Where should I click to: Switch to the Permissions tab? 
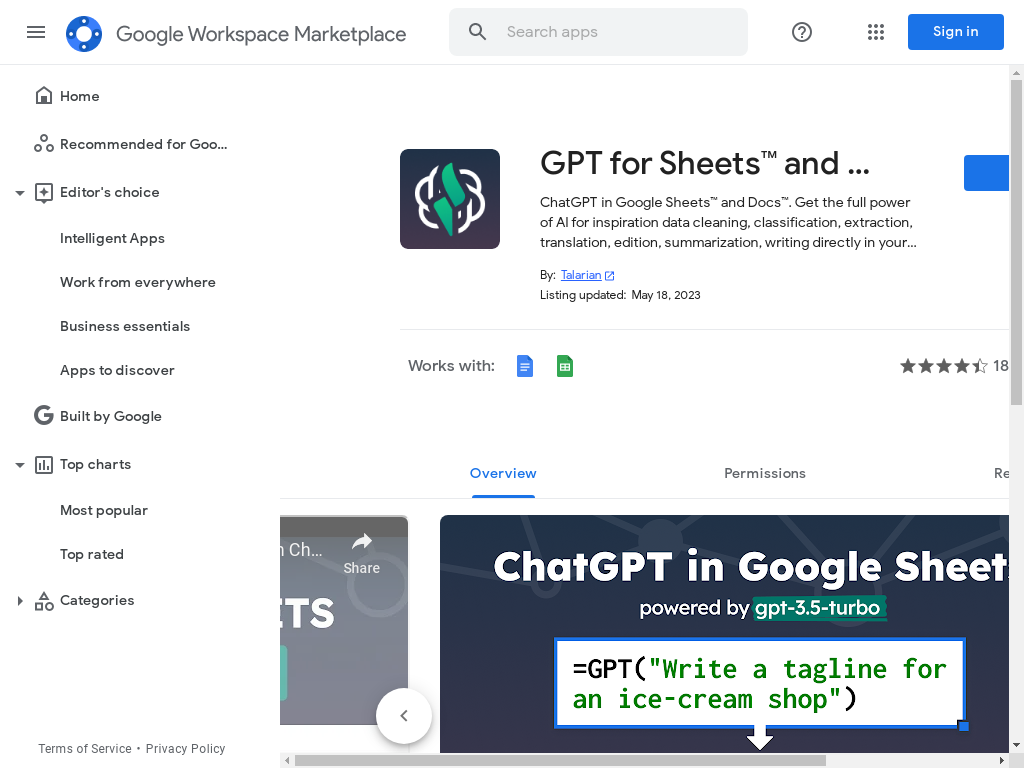pos(765,473)
